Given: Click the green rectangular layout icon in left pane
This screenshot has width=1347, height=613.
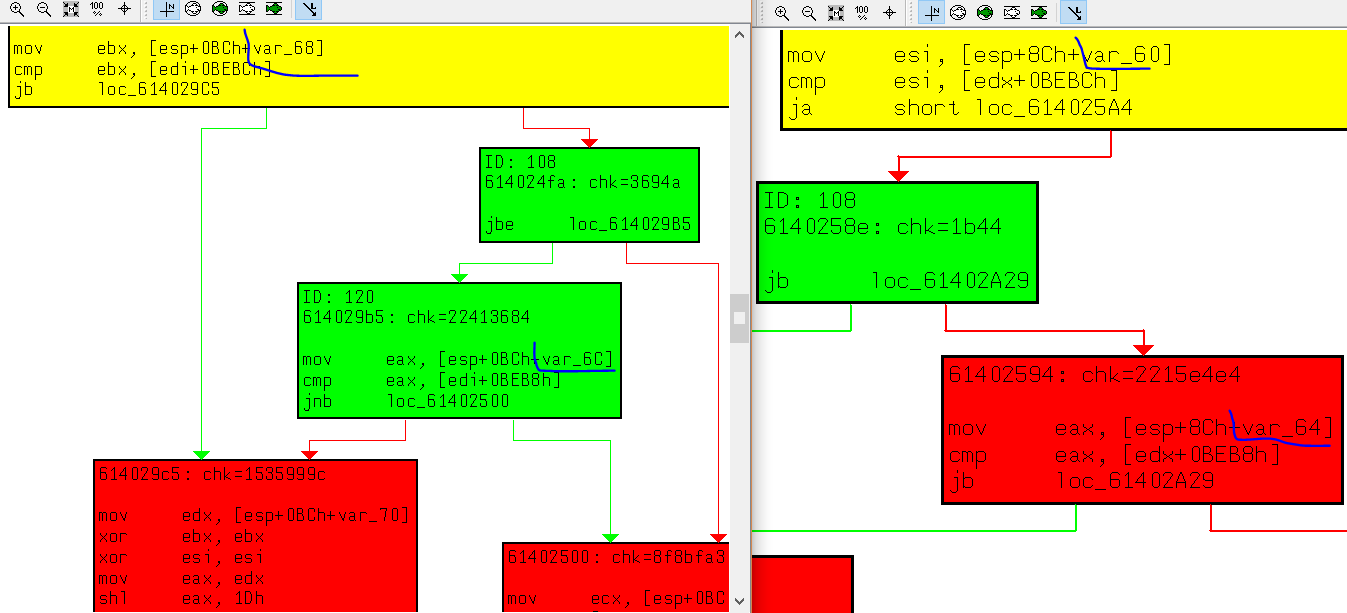Looking at the screenshot, I should [x=274, y=9].
